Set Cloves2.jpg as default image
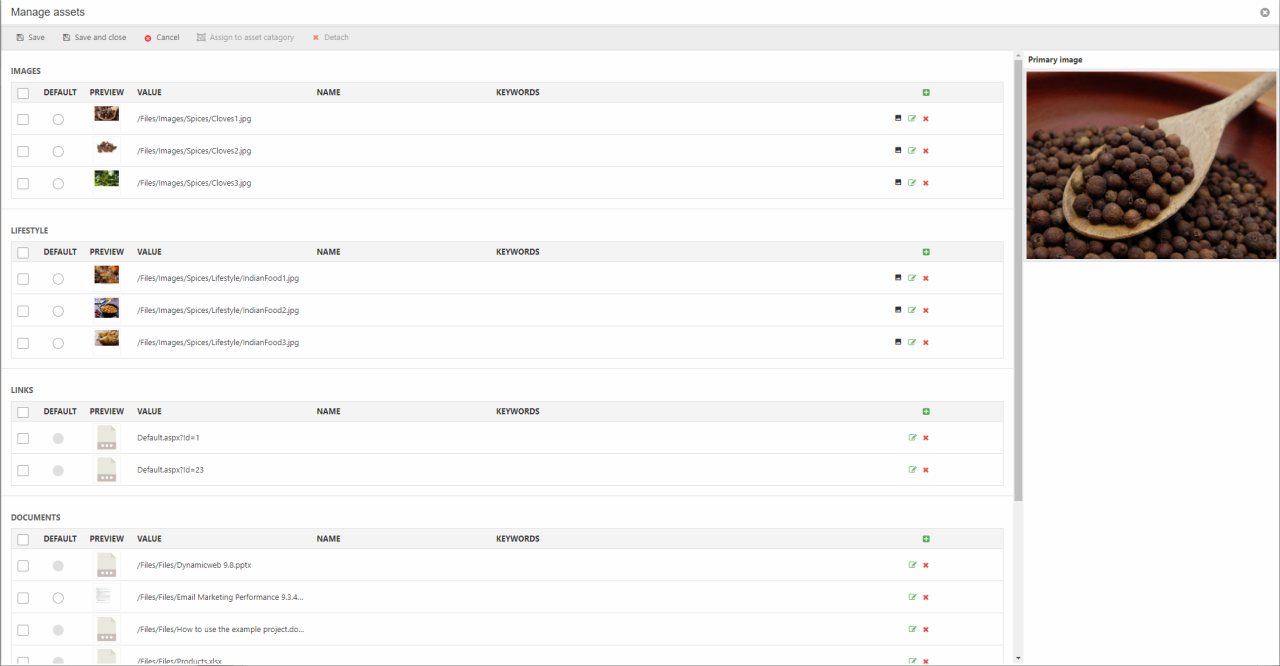1280x666 pixels. tap(58, 151)
